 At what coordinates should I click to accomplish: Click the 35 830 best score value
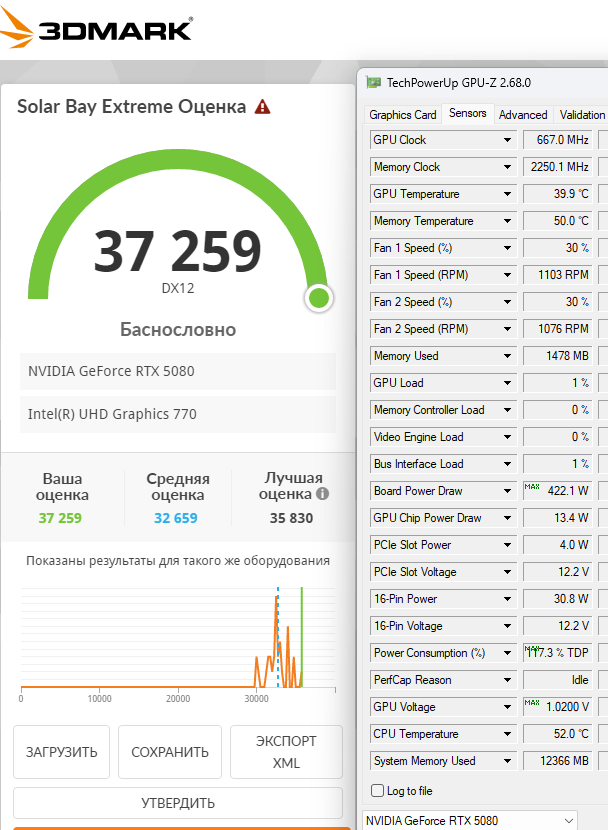[x=292, y=518]
